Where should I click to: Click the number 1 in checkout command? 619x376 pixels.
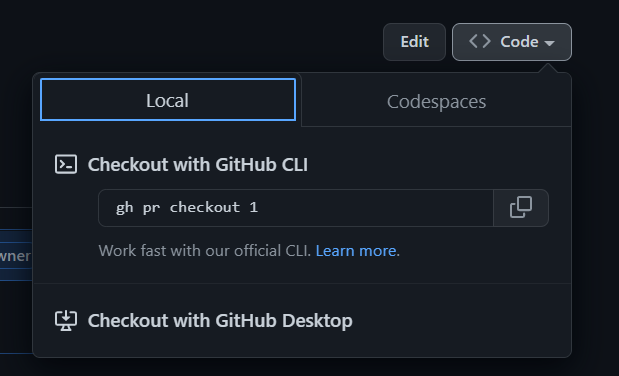(x=253, y=207)
